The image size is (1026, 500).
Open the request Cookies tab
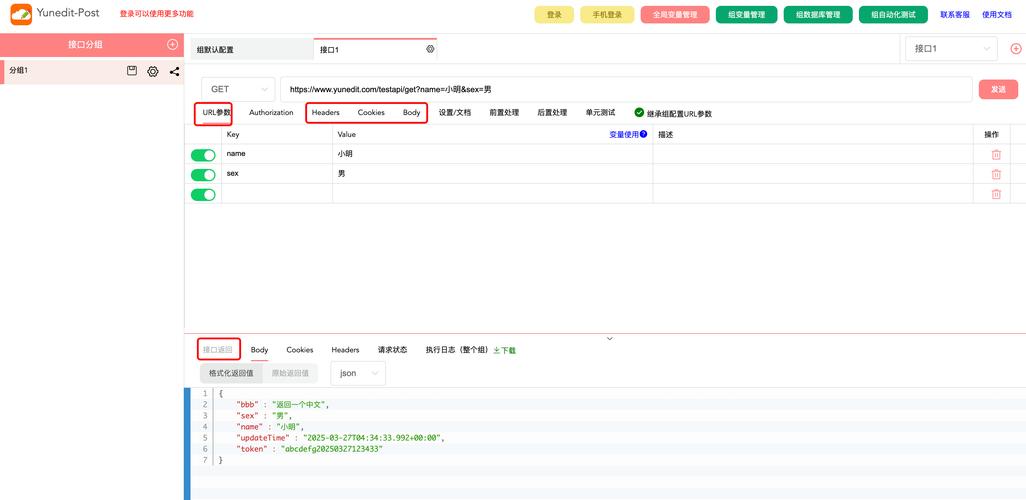pos(371,113)
